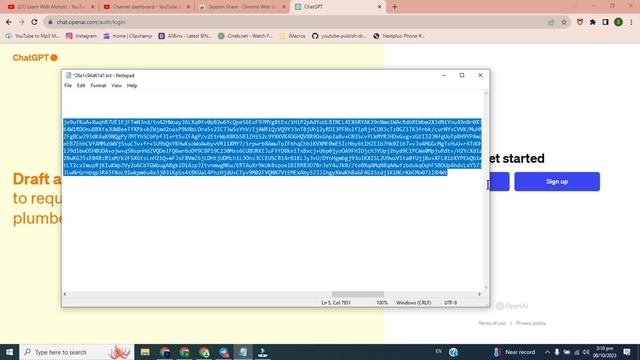Open Notepad's Format menu
640x360 pixels.
98,86
